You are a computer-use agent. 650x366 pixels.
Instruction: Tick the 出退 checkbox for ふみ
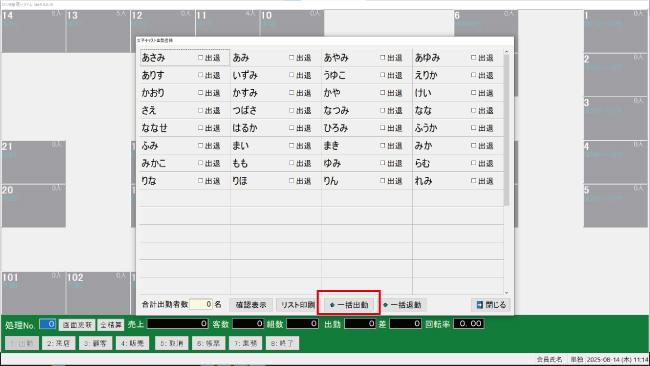click(201, 145)
